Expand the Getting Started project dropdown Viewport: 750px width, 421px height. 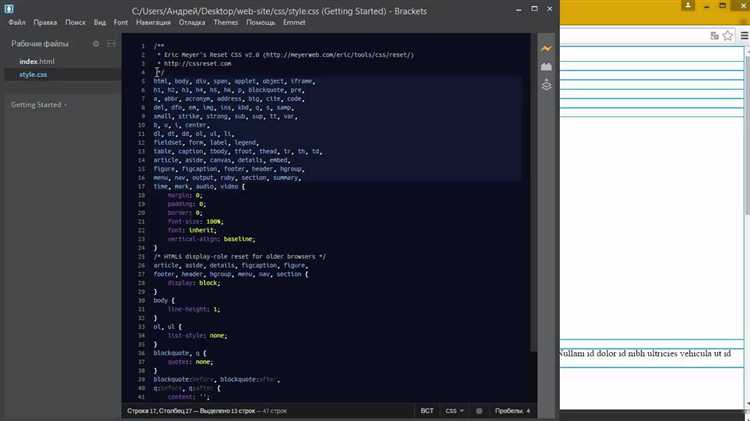pos(38,104)
